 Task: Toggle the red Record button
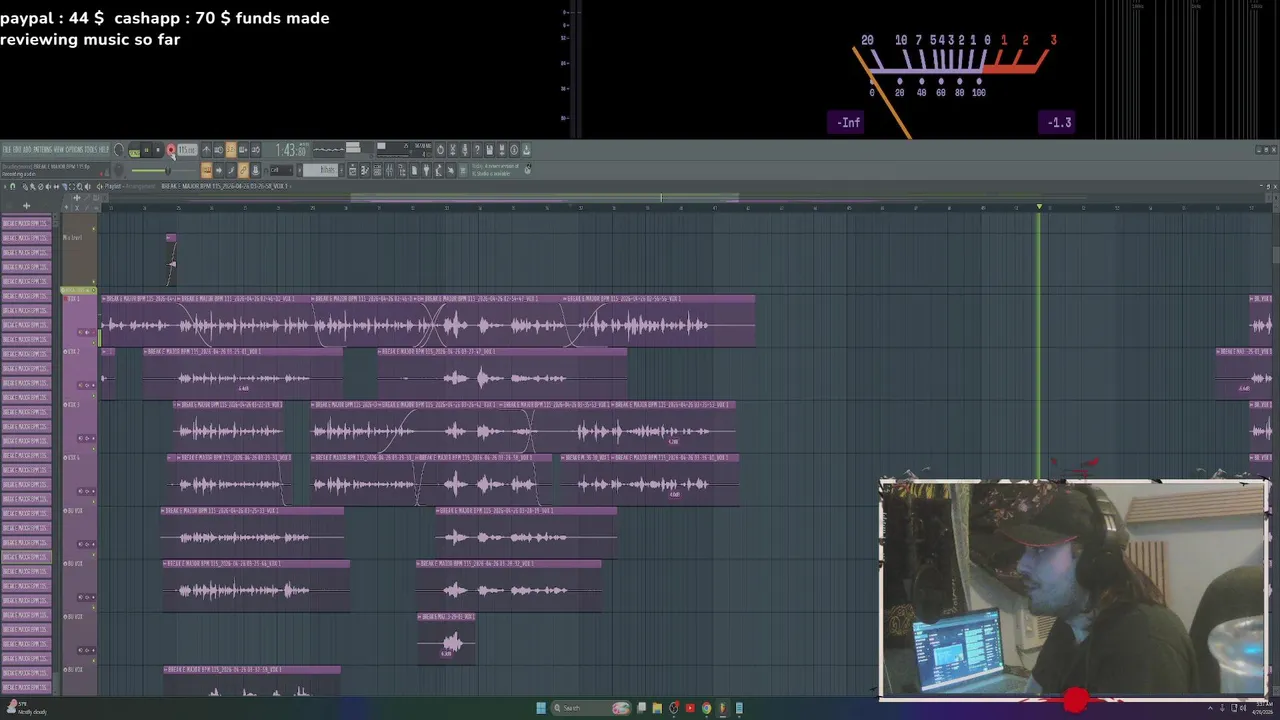pos(171,150)
